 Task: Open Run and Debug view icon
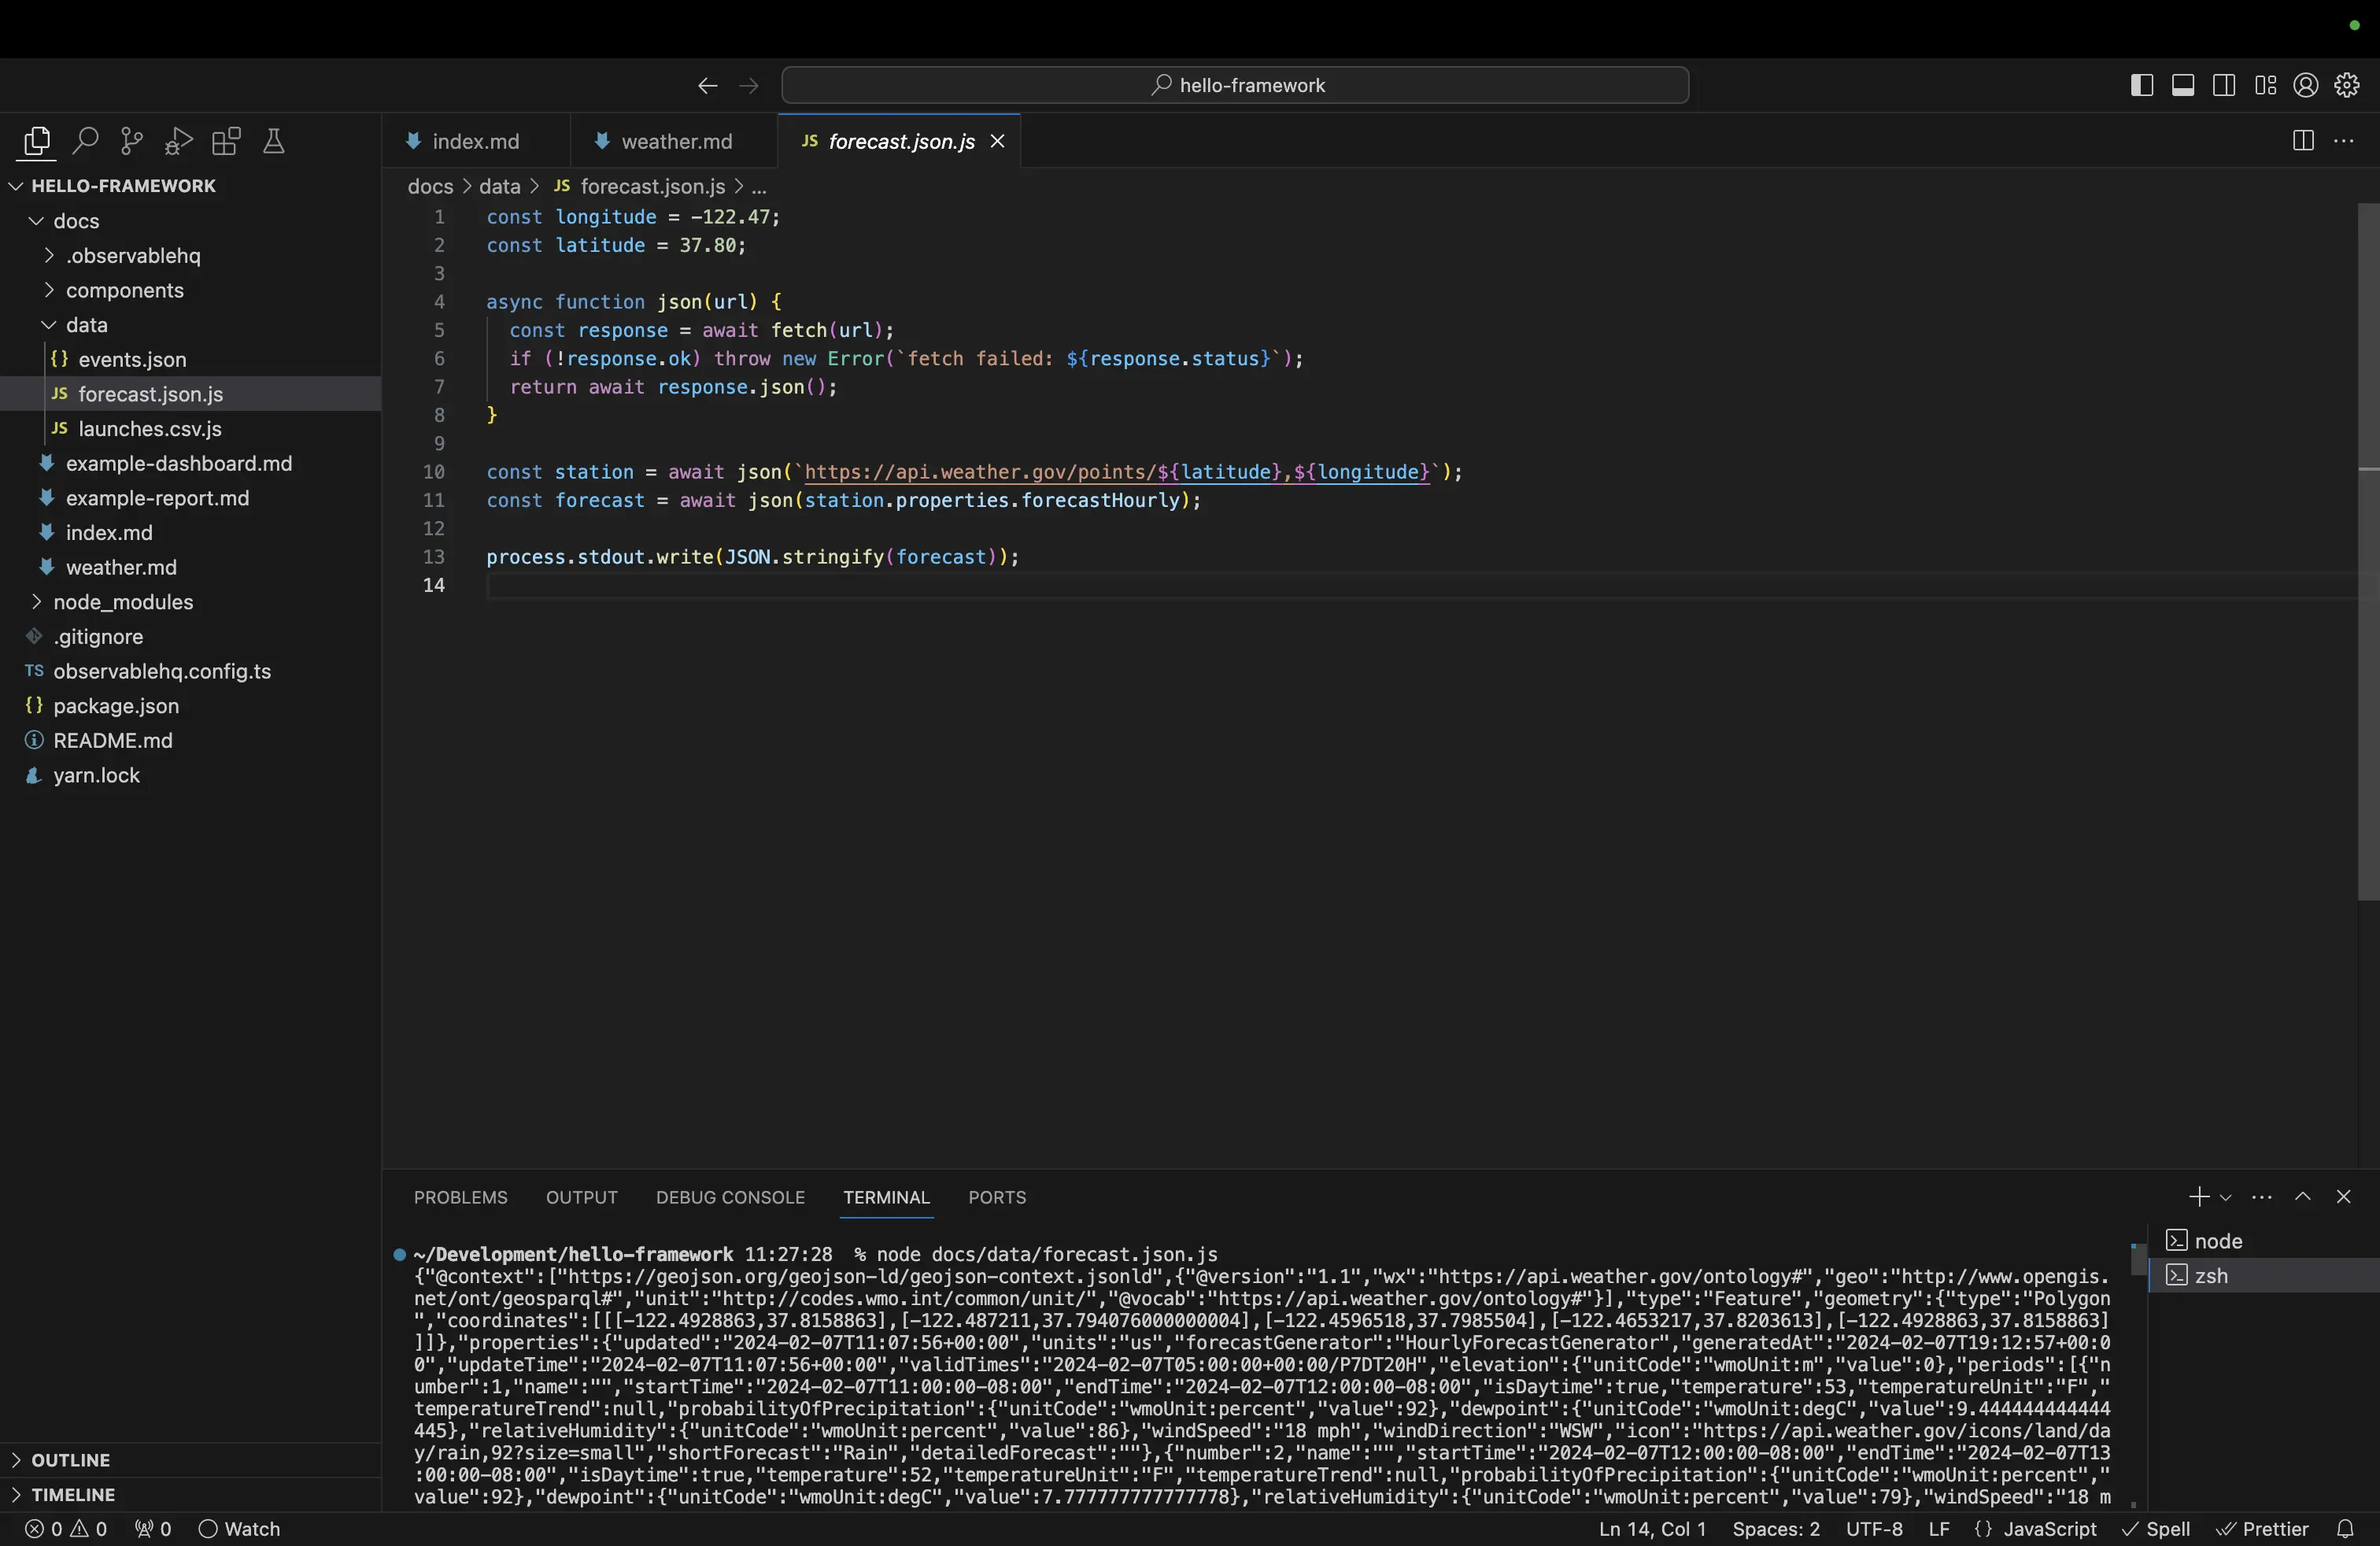(178, 141)
